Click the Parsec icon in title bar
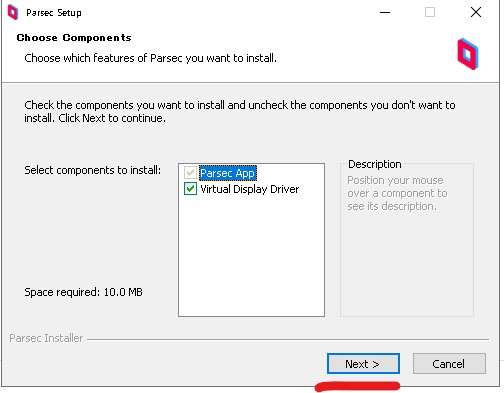 tap(13, 12)
